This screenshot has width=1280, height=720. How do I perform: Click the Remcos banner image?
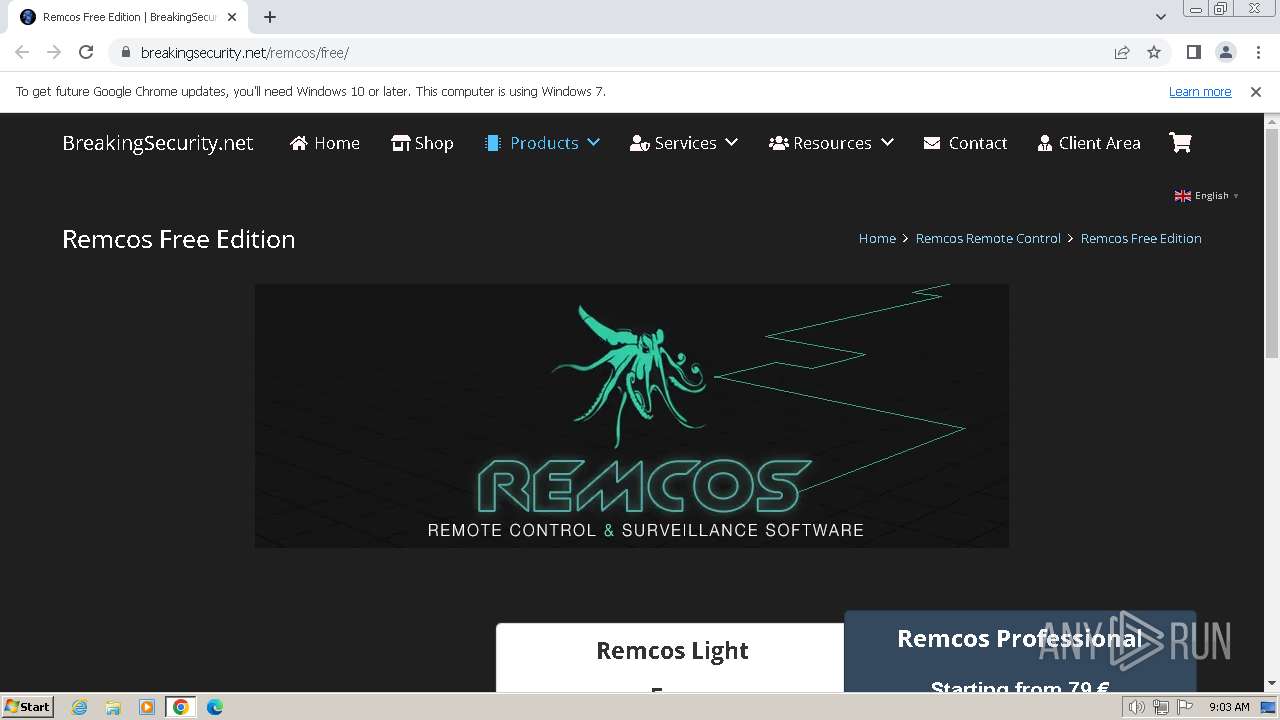point(632,416)
